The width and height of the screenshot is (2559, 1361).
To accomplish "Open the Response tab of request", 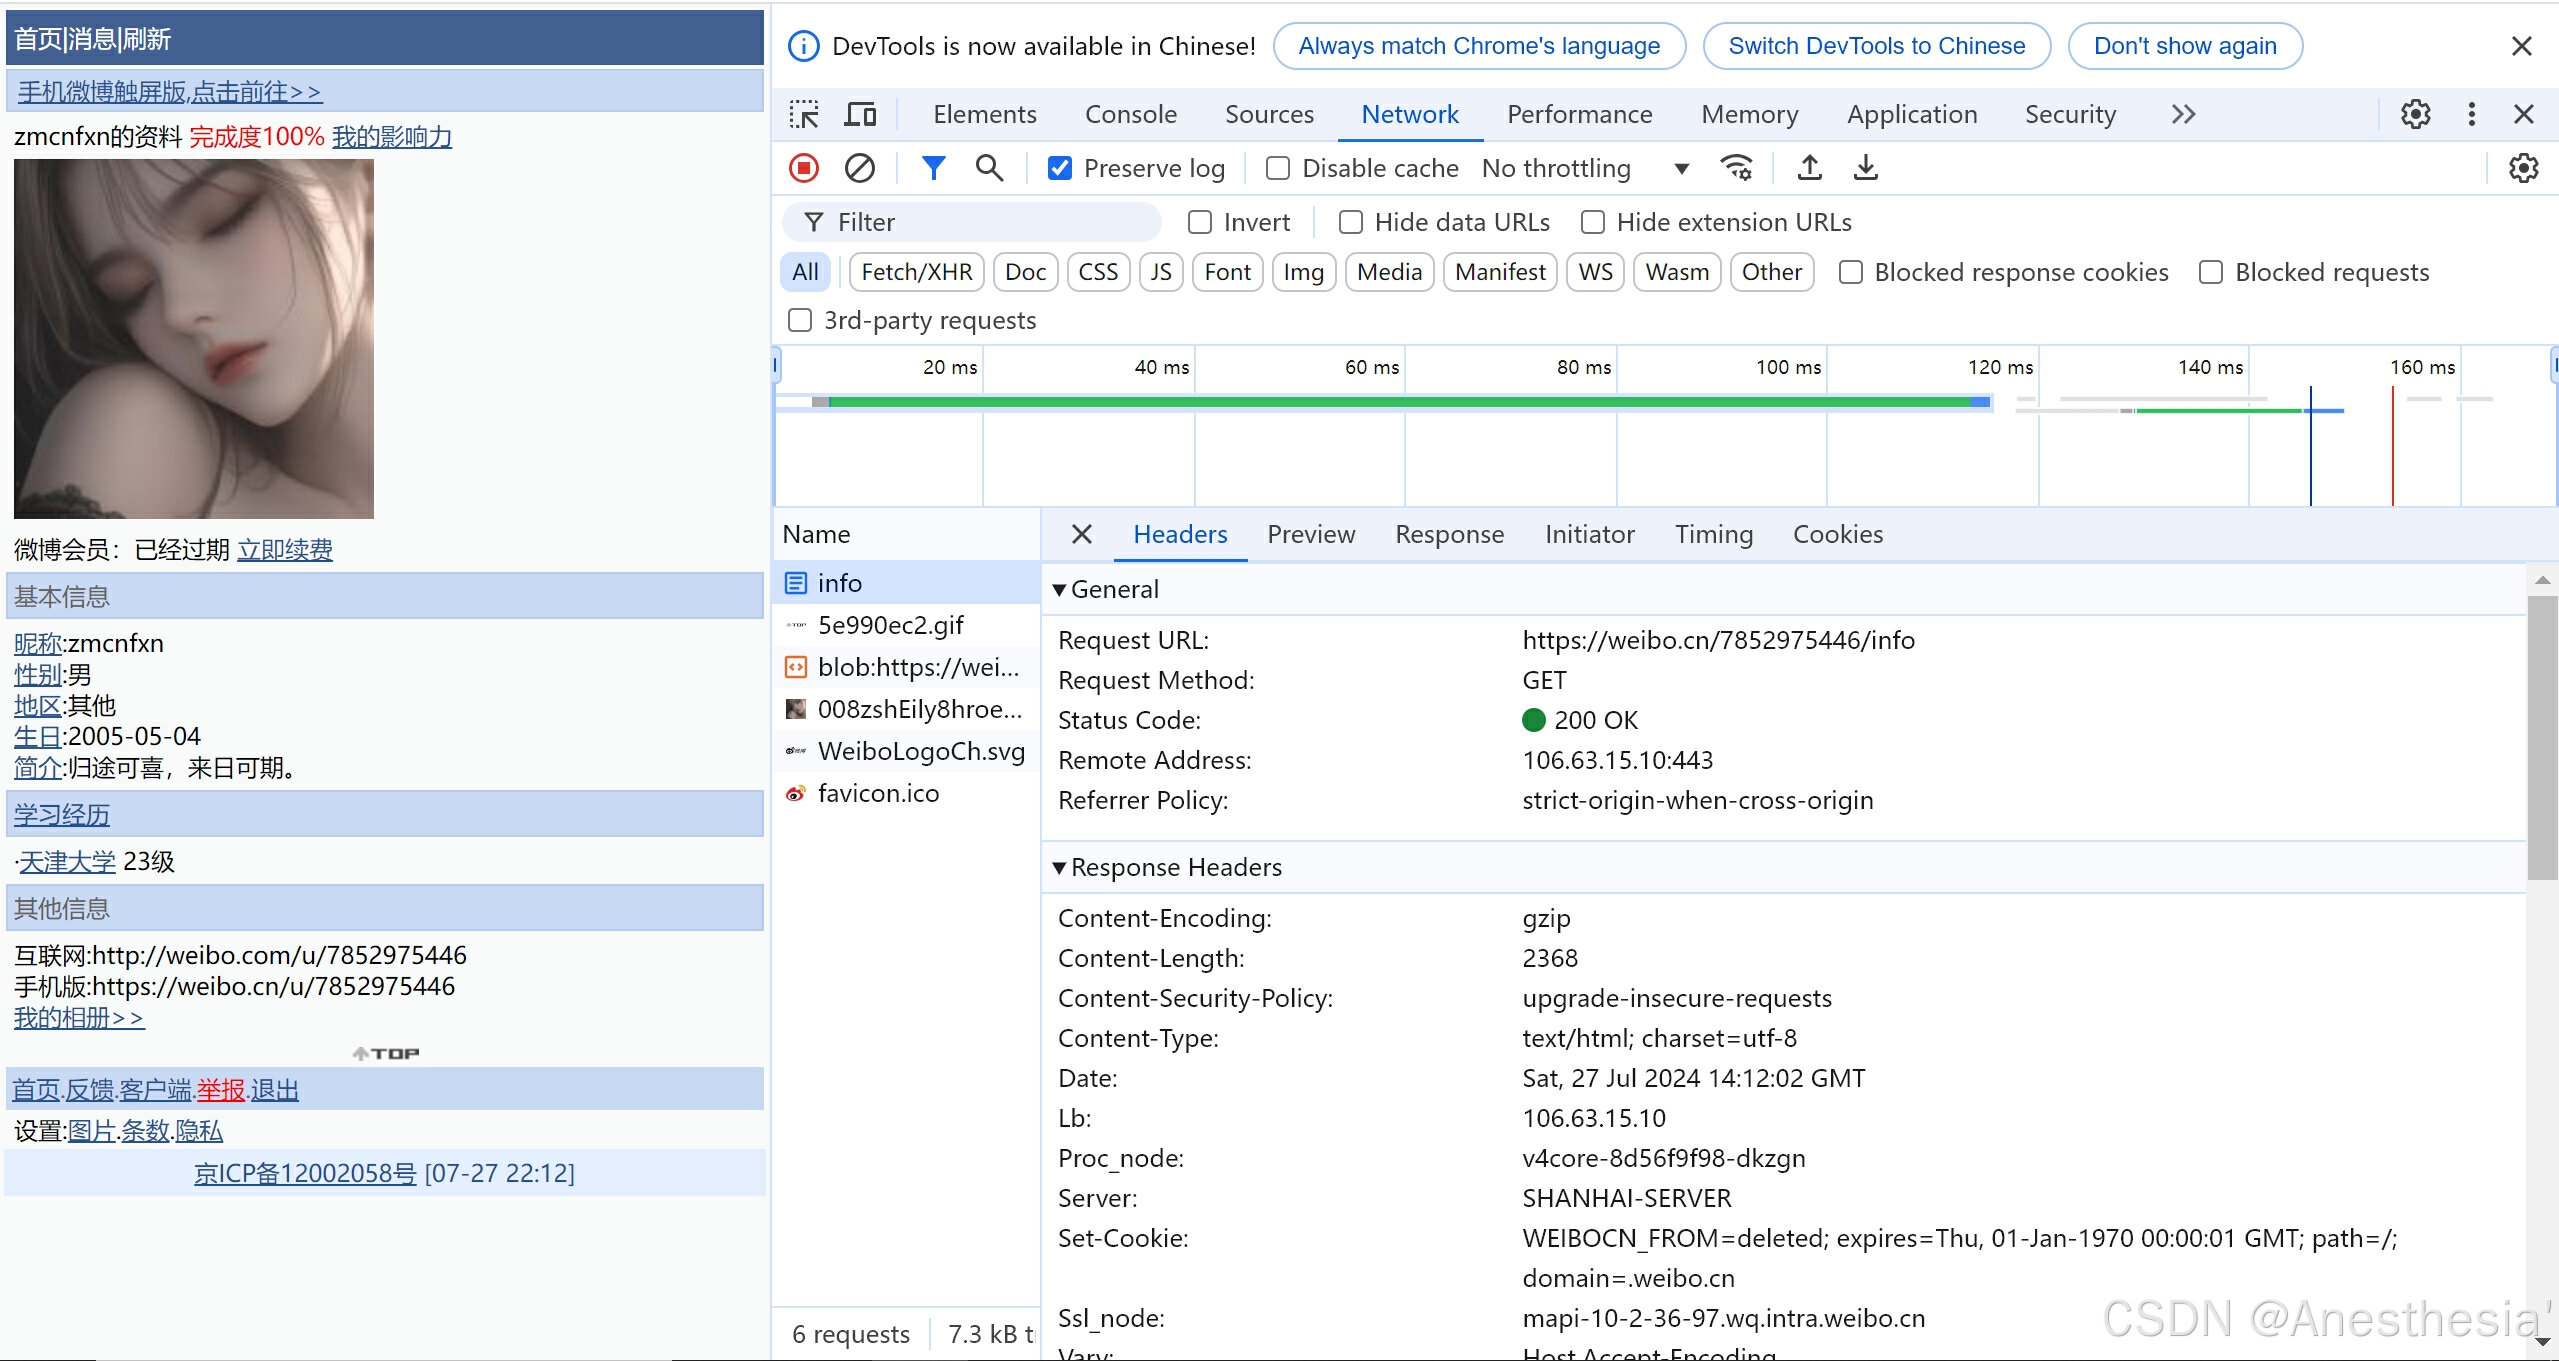I will 1449,534.
